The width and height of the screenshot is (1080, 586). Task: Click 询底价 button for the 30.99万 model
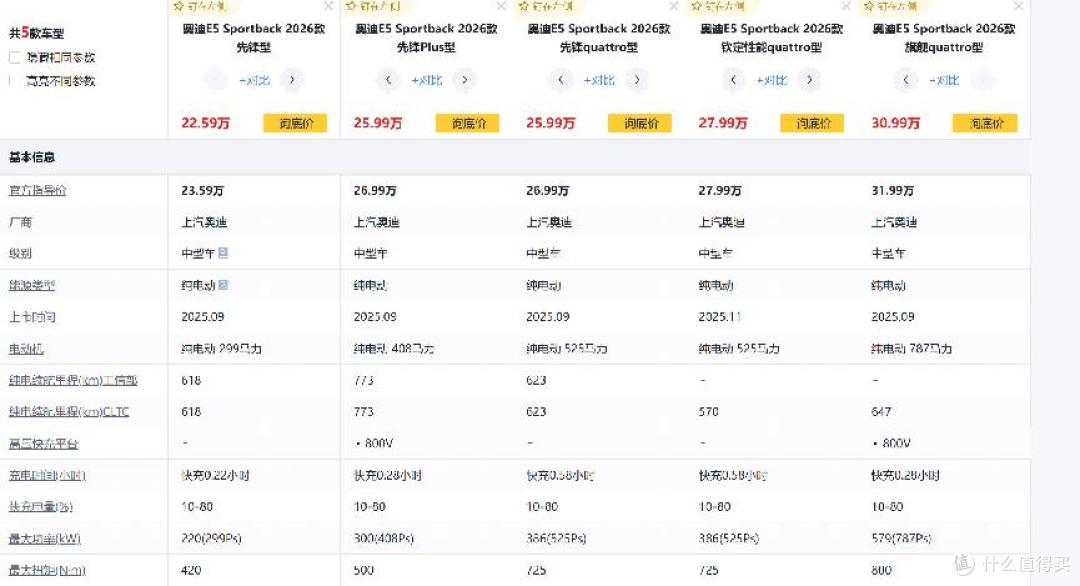point(986,123)
